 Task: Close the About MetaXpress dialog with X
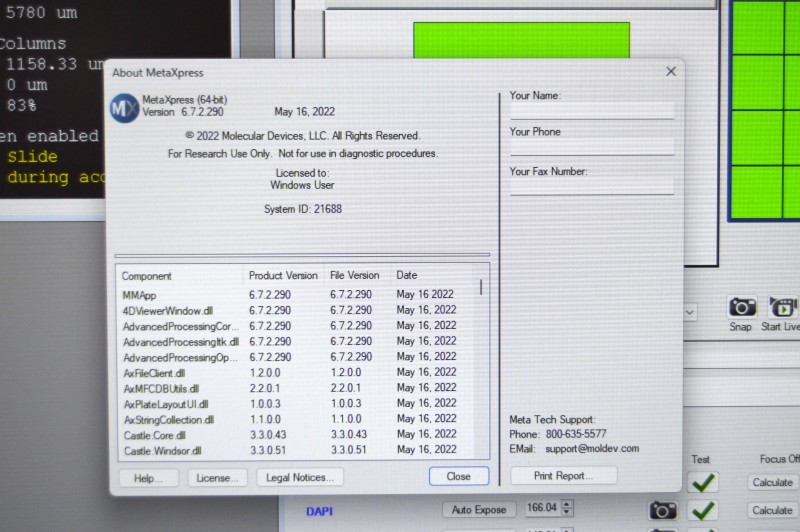pyautogui.click(x=671, y=71)
